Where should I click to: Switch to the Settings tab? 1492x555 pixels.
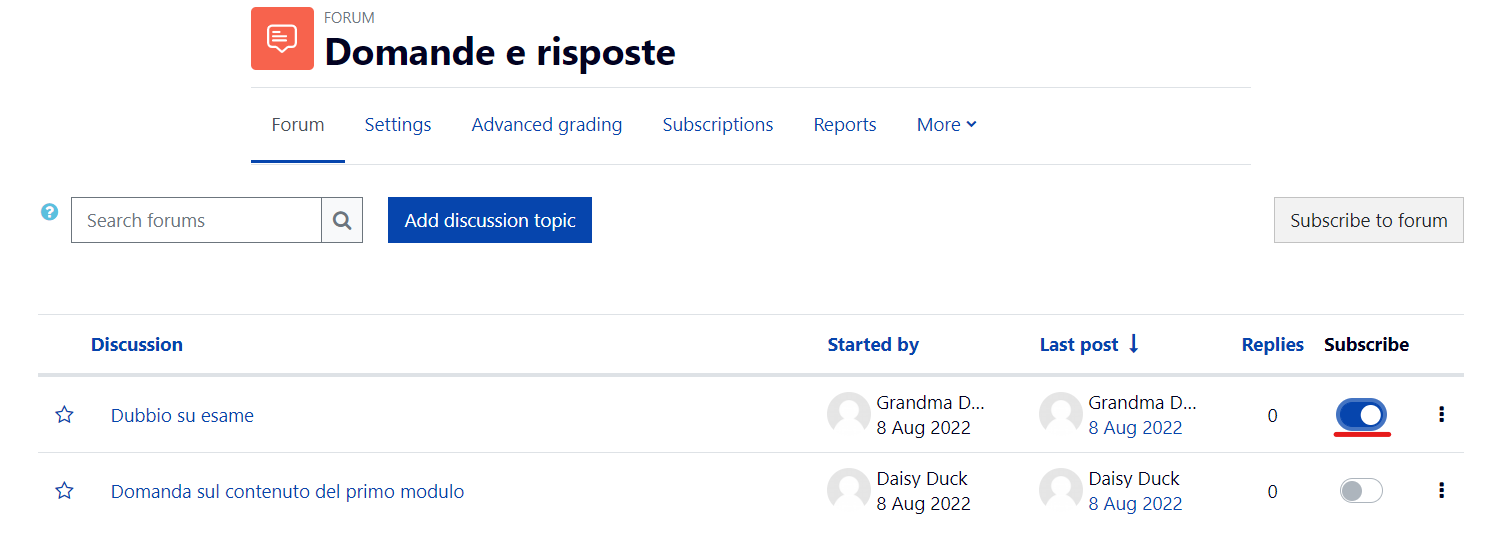398,125
